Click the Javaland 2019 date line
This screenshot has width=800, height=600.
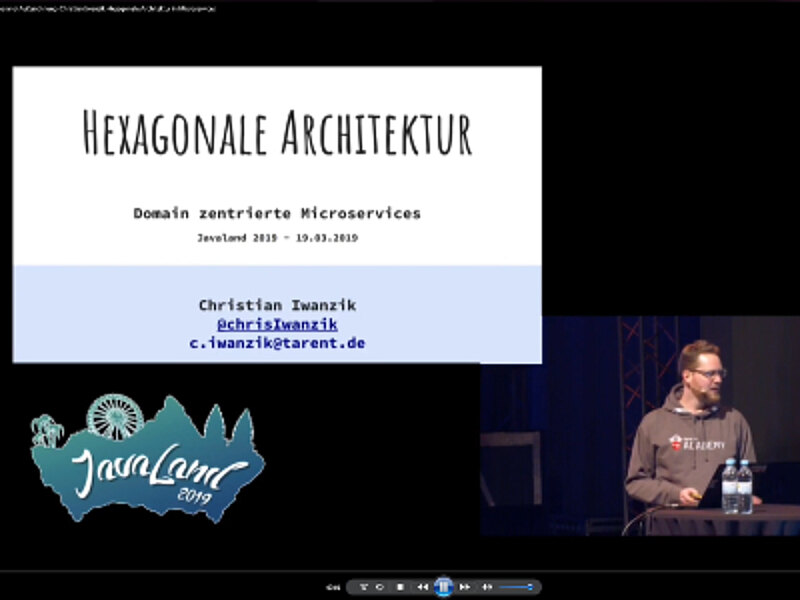click(277, 238)
